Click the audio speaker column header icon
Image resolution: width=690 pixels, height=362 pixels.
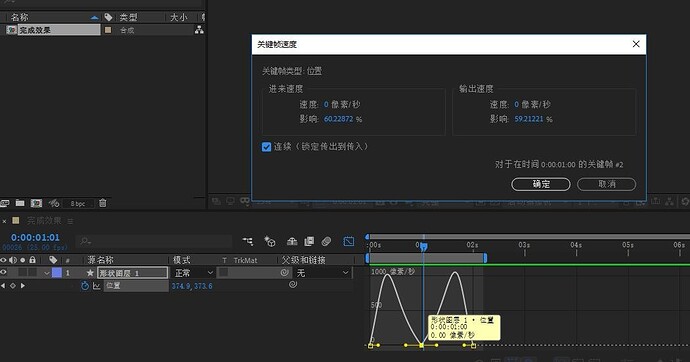tap(13, 260)
